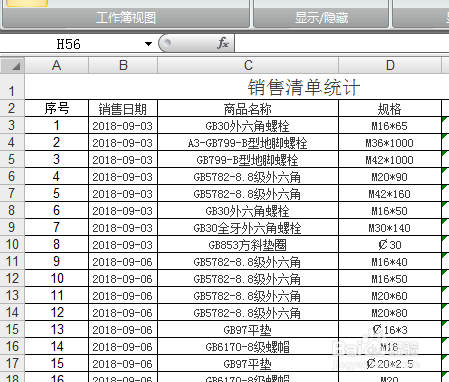Click 2018-09-03 date cell in row 3
The width and height of the screenshot is (449, 382).
(x=123, y=125)
